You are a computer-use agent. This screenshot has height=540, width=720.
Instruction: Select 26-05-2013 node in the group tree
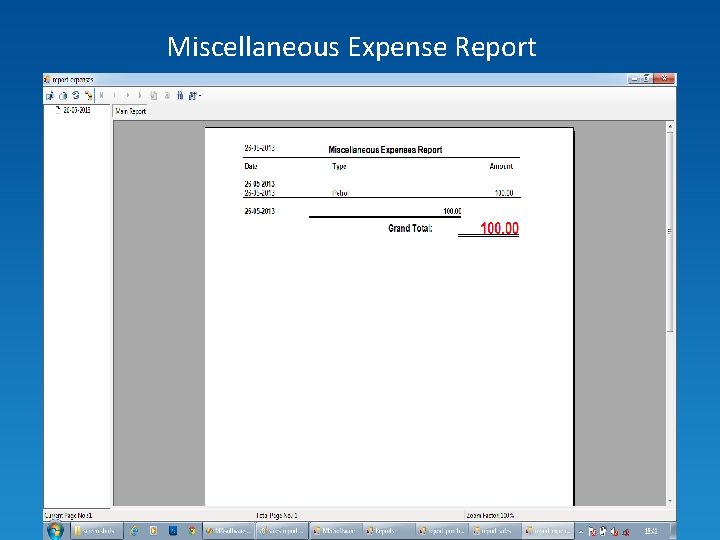76,110
